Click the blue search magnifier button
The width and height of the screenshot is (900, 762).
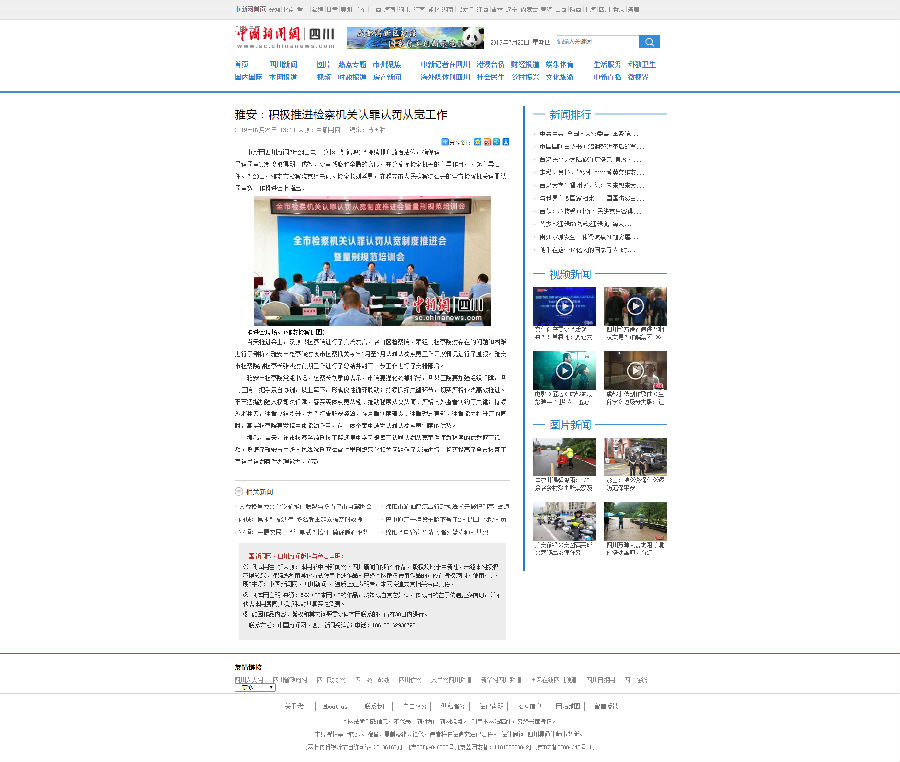(649, 42)
